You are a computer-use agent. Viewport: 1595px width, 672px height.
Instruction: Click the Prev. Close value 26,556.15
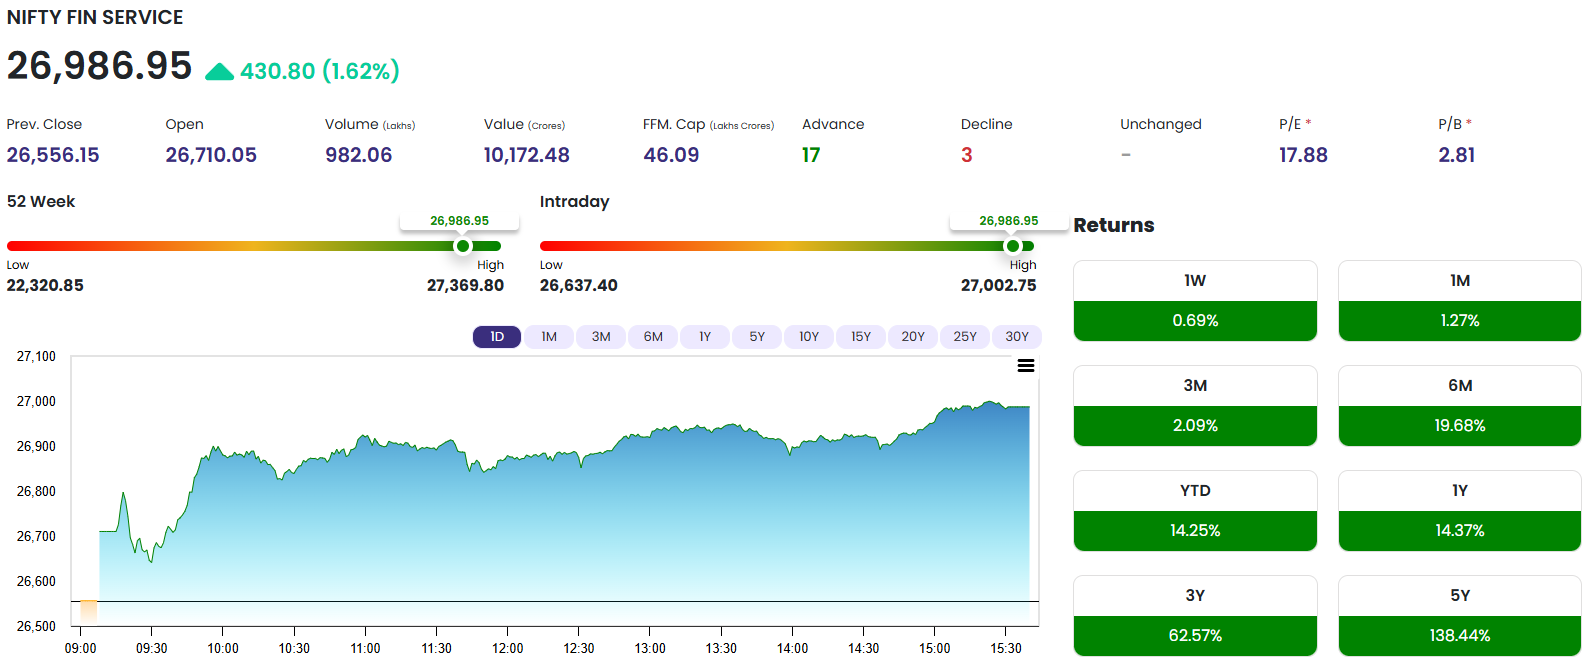click(53, 155)
